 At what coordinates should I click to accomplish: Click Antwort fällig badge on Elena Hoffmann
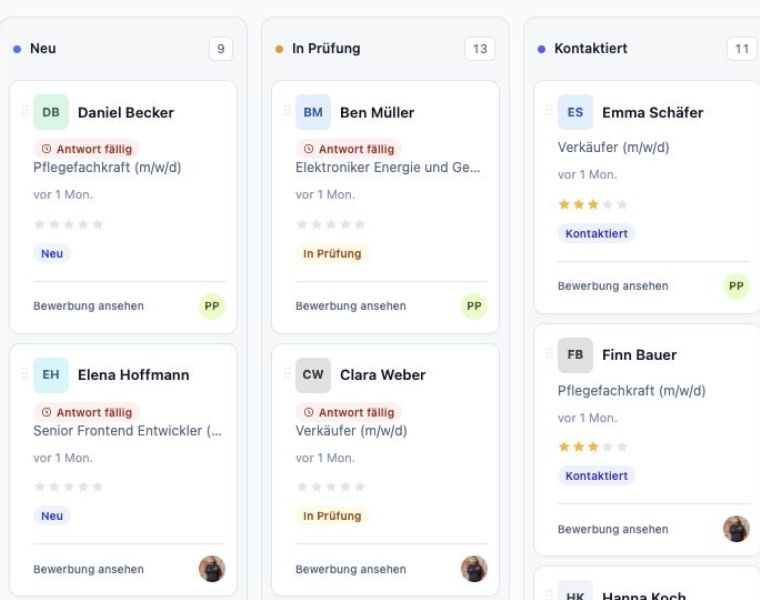click(87, 412)
